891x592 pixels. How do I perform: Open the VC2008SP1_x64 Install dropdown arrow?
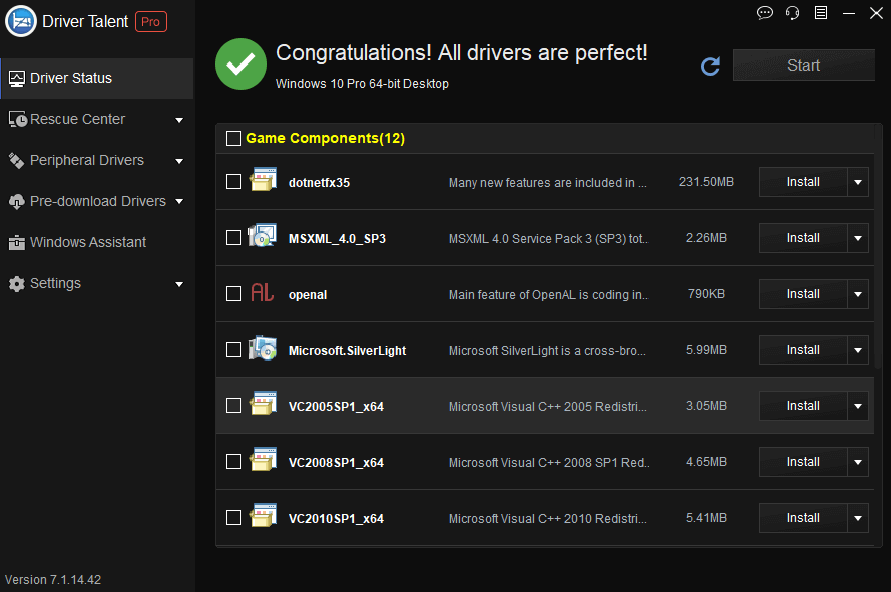pyautogui.click(x=858, y=461)
